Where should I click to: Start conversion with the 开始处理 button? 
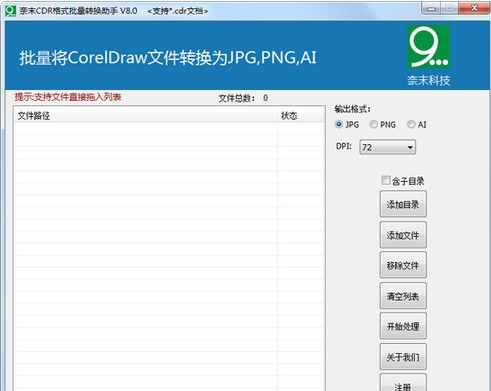403,326
